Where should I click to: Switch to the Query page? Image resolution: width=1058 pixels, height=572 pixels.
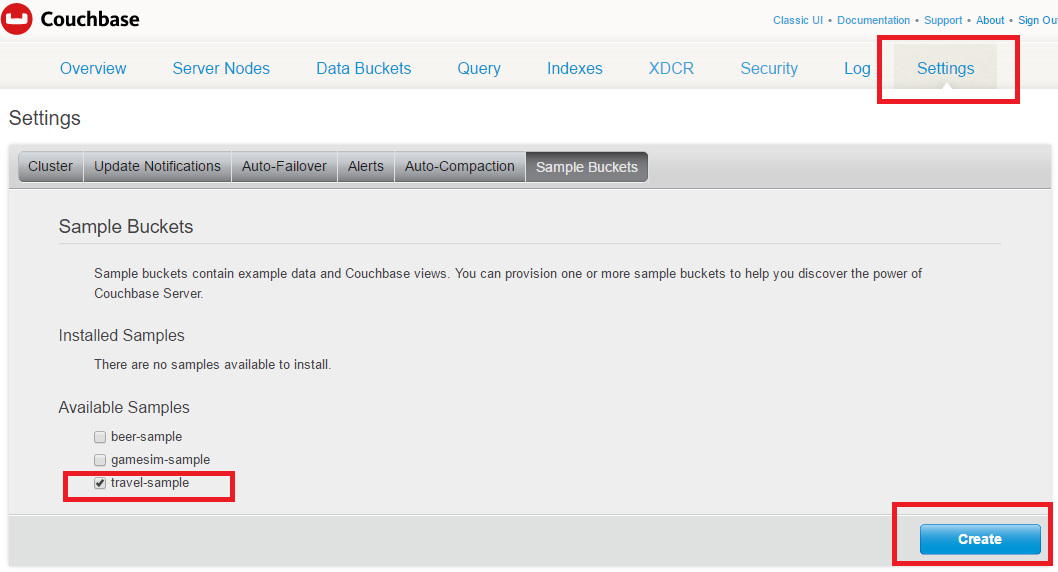(479, 69)
